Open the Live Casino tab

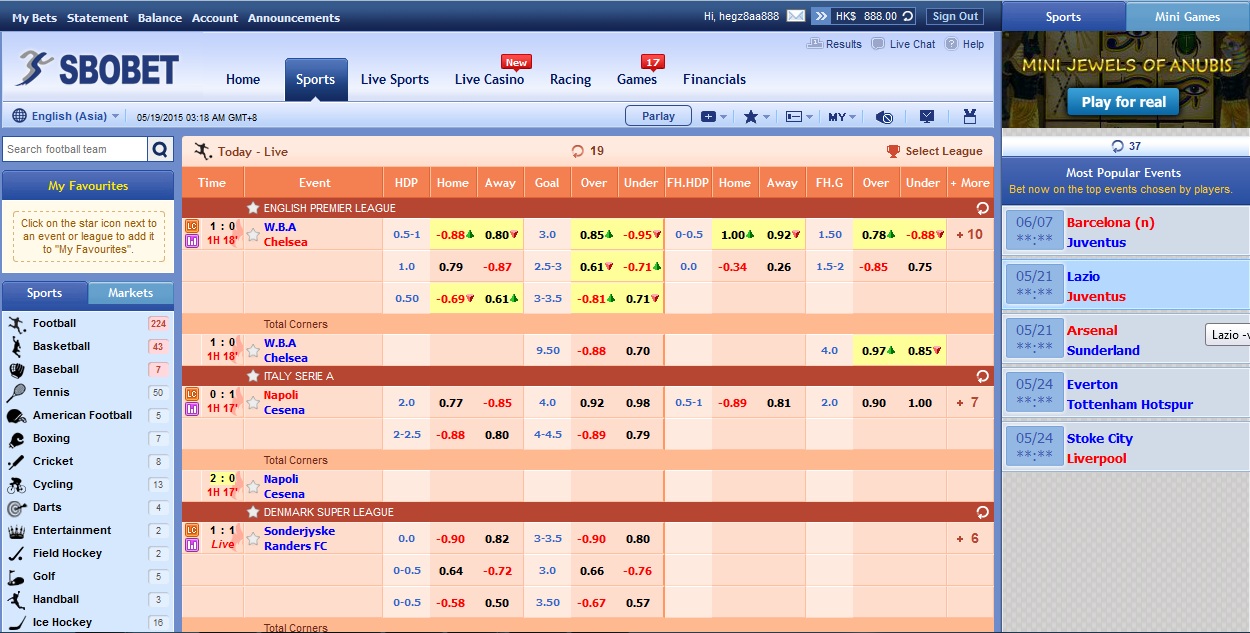coord(489,79)
